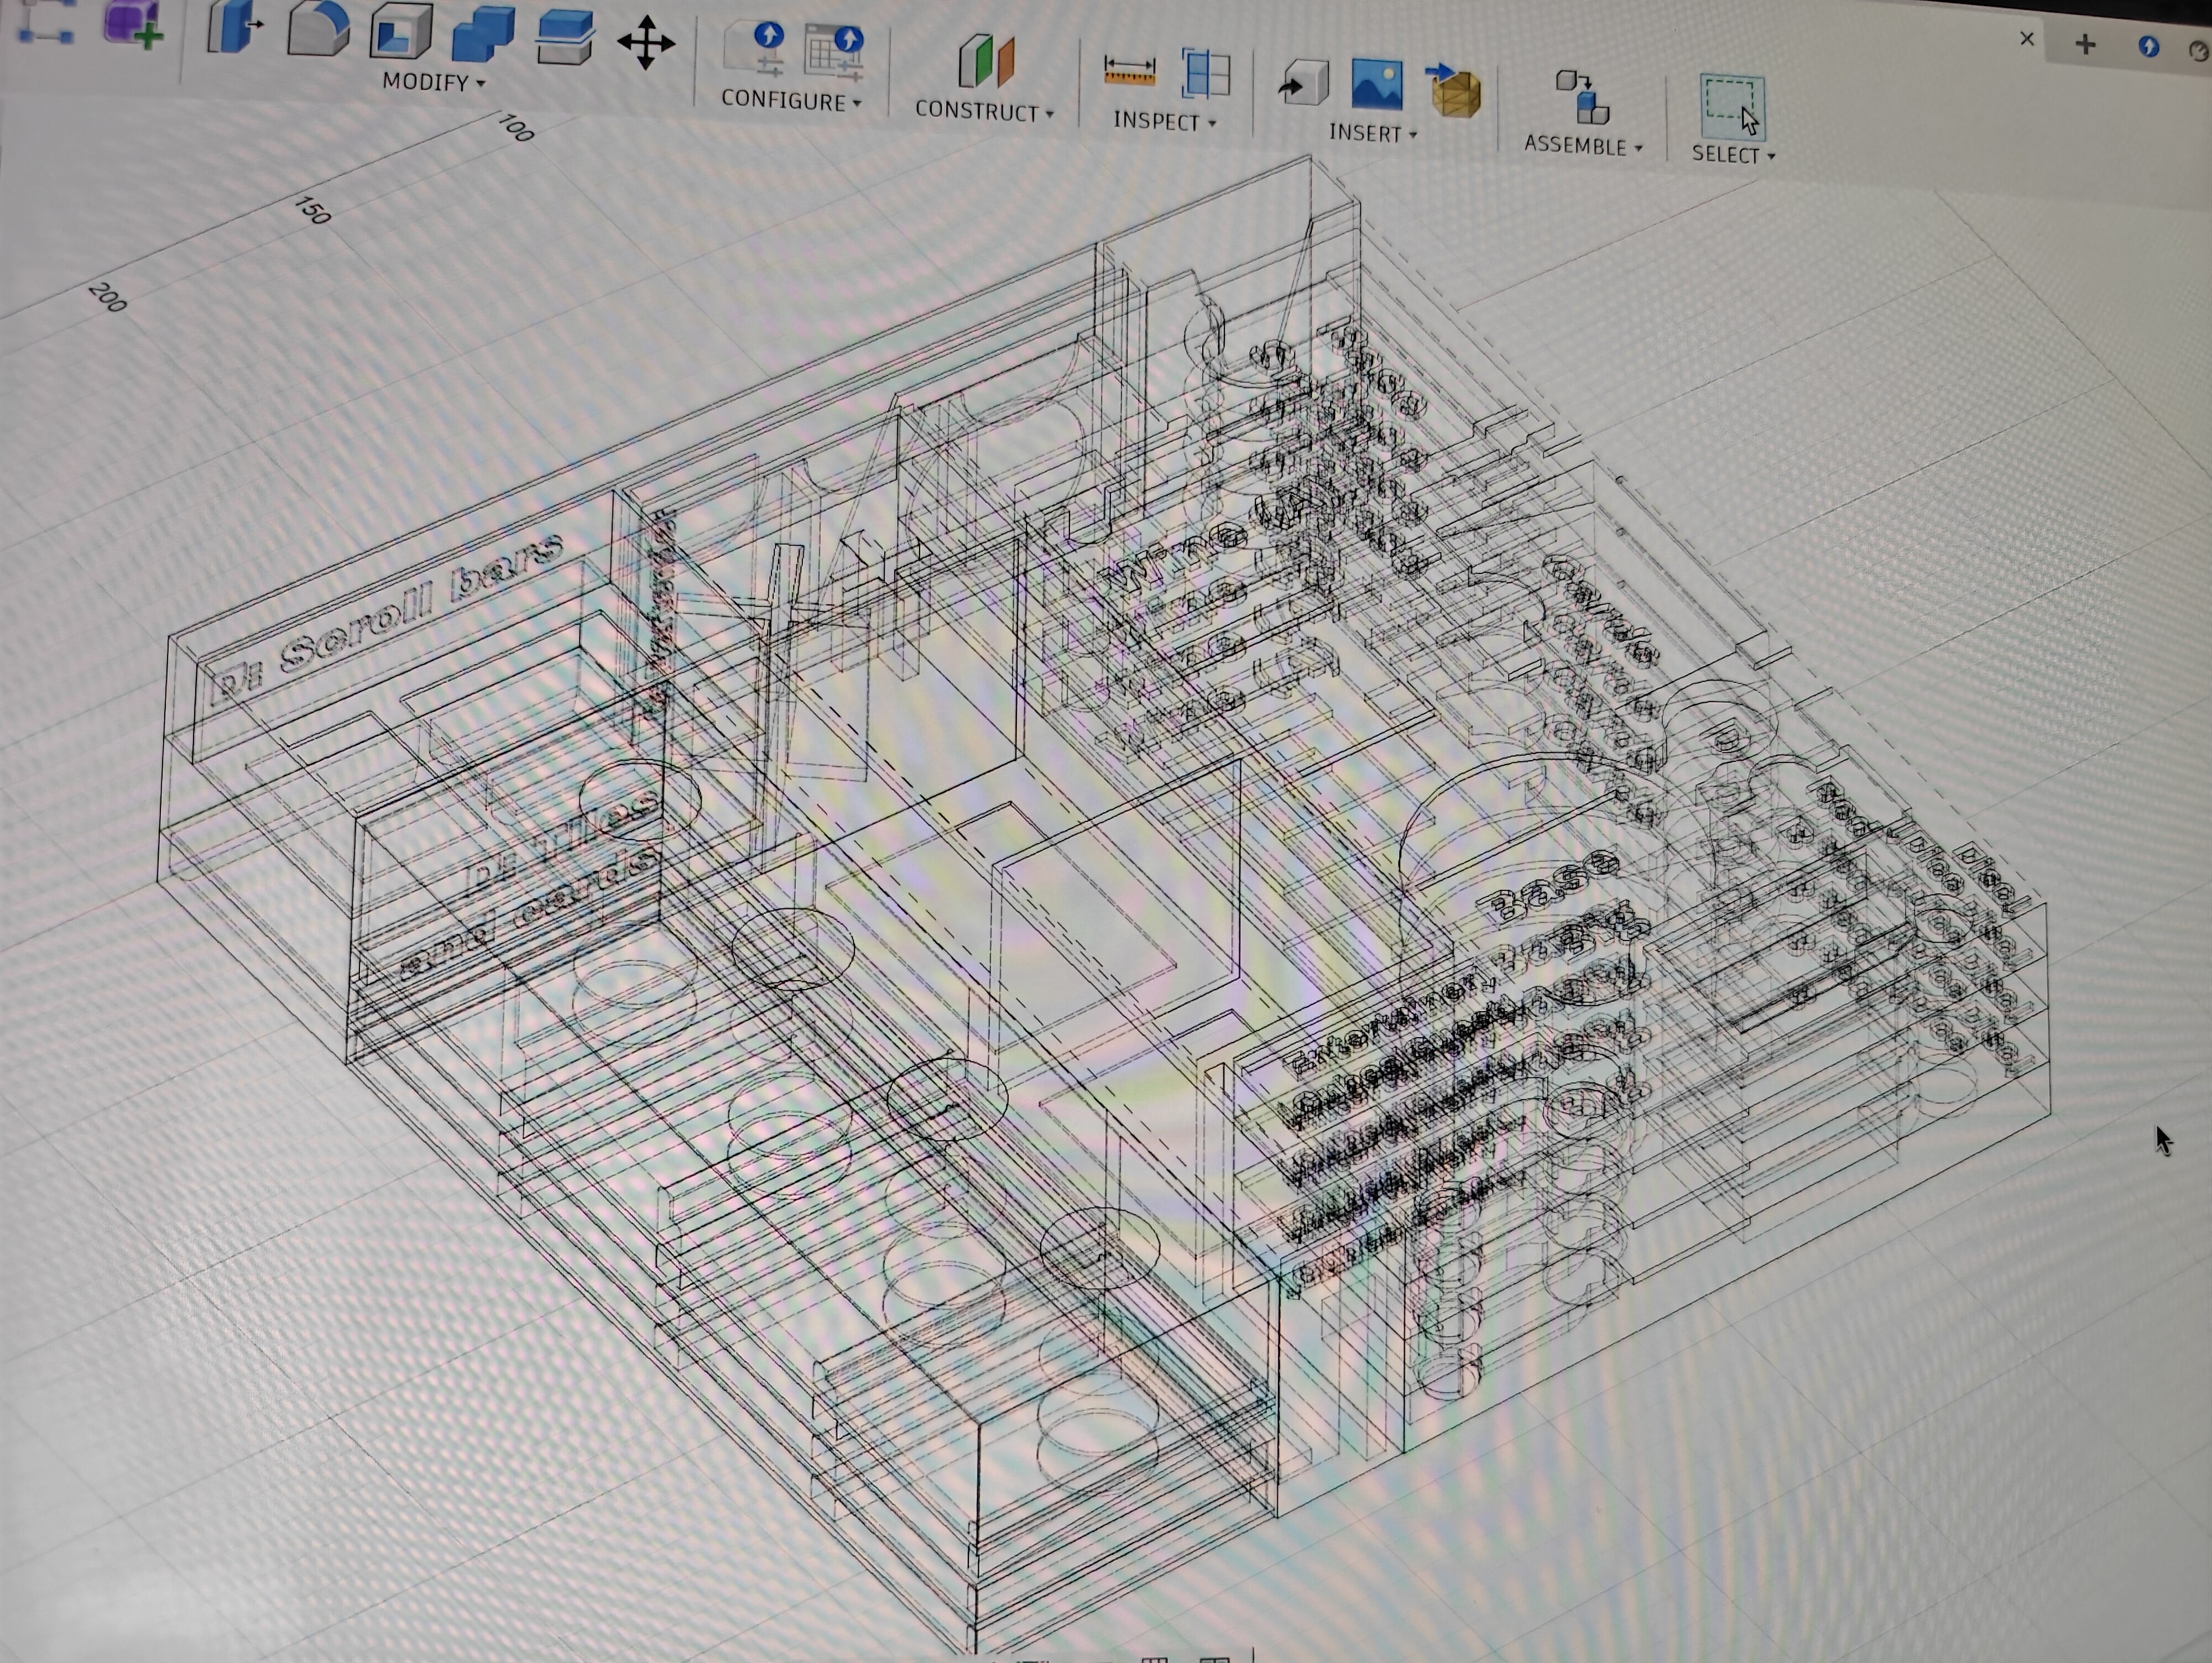Screen dimensions: 2212x1663
Task: Expand the CONSTRUCT dropdown
Action: 984,111
